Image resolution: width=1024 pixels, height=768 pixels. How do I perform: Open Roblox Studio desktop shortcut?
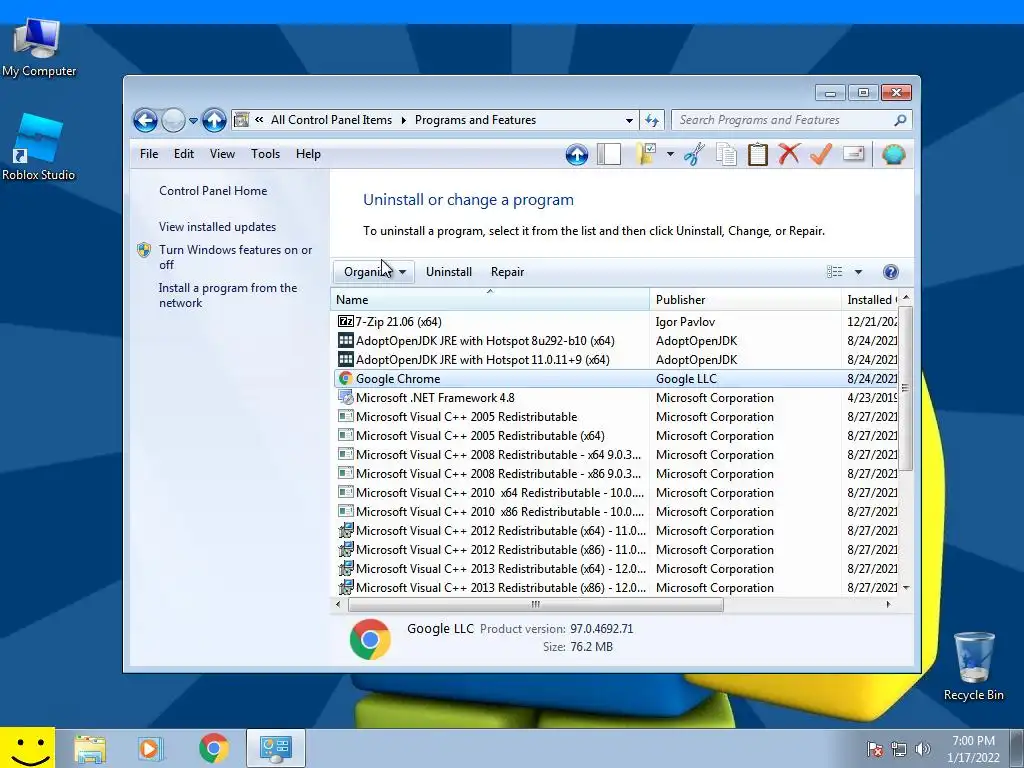39,147
